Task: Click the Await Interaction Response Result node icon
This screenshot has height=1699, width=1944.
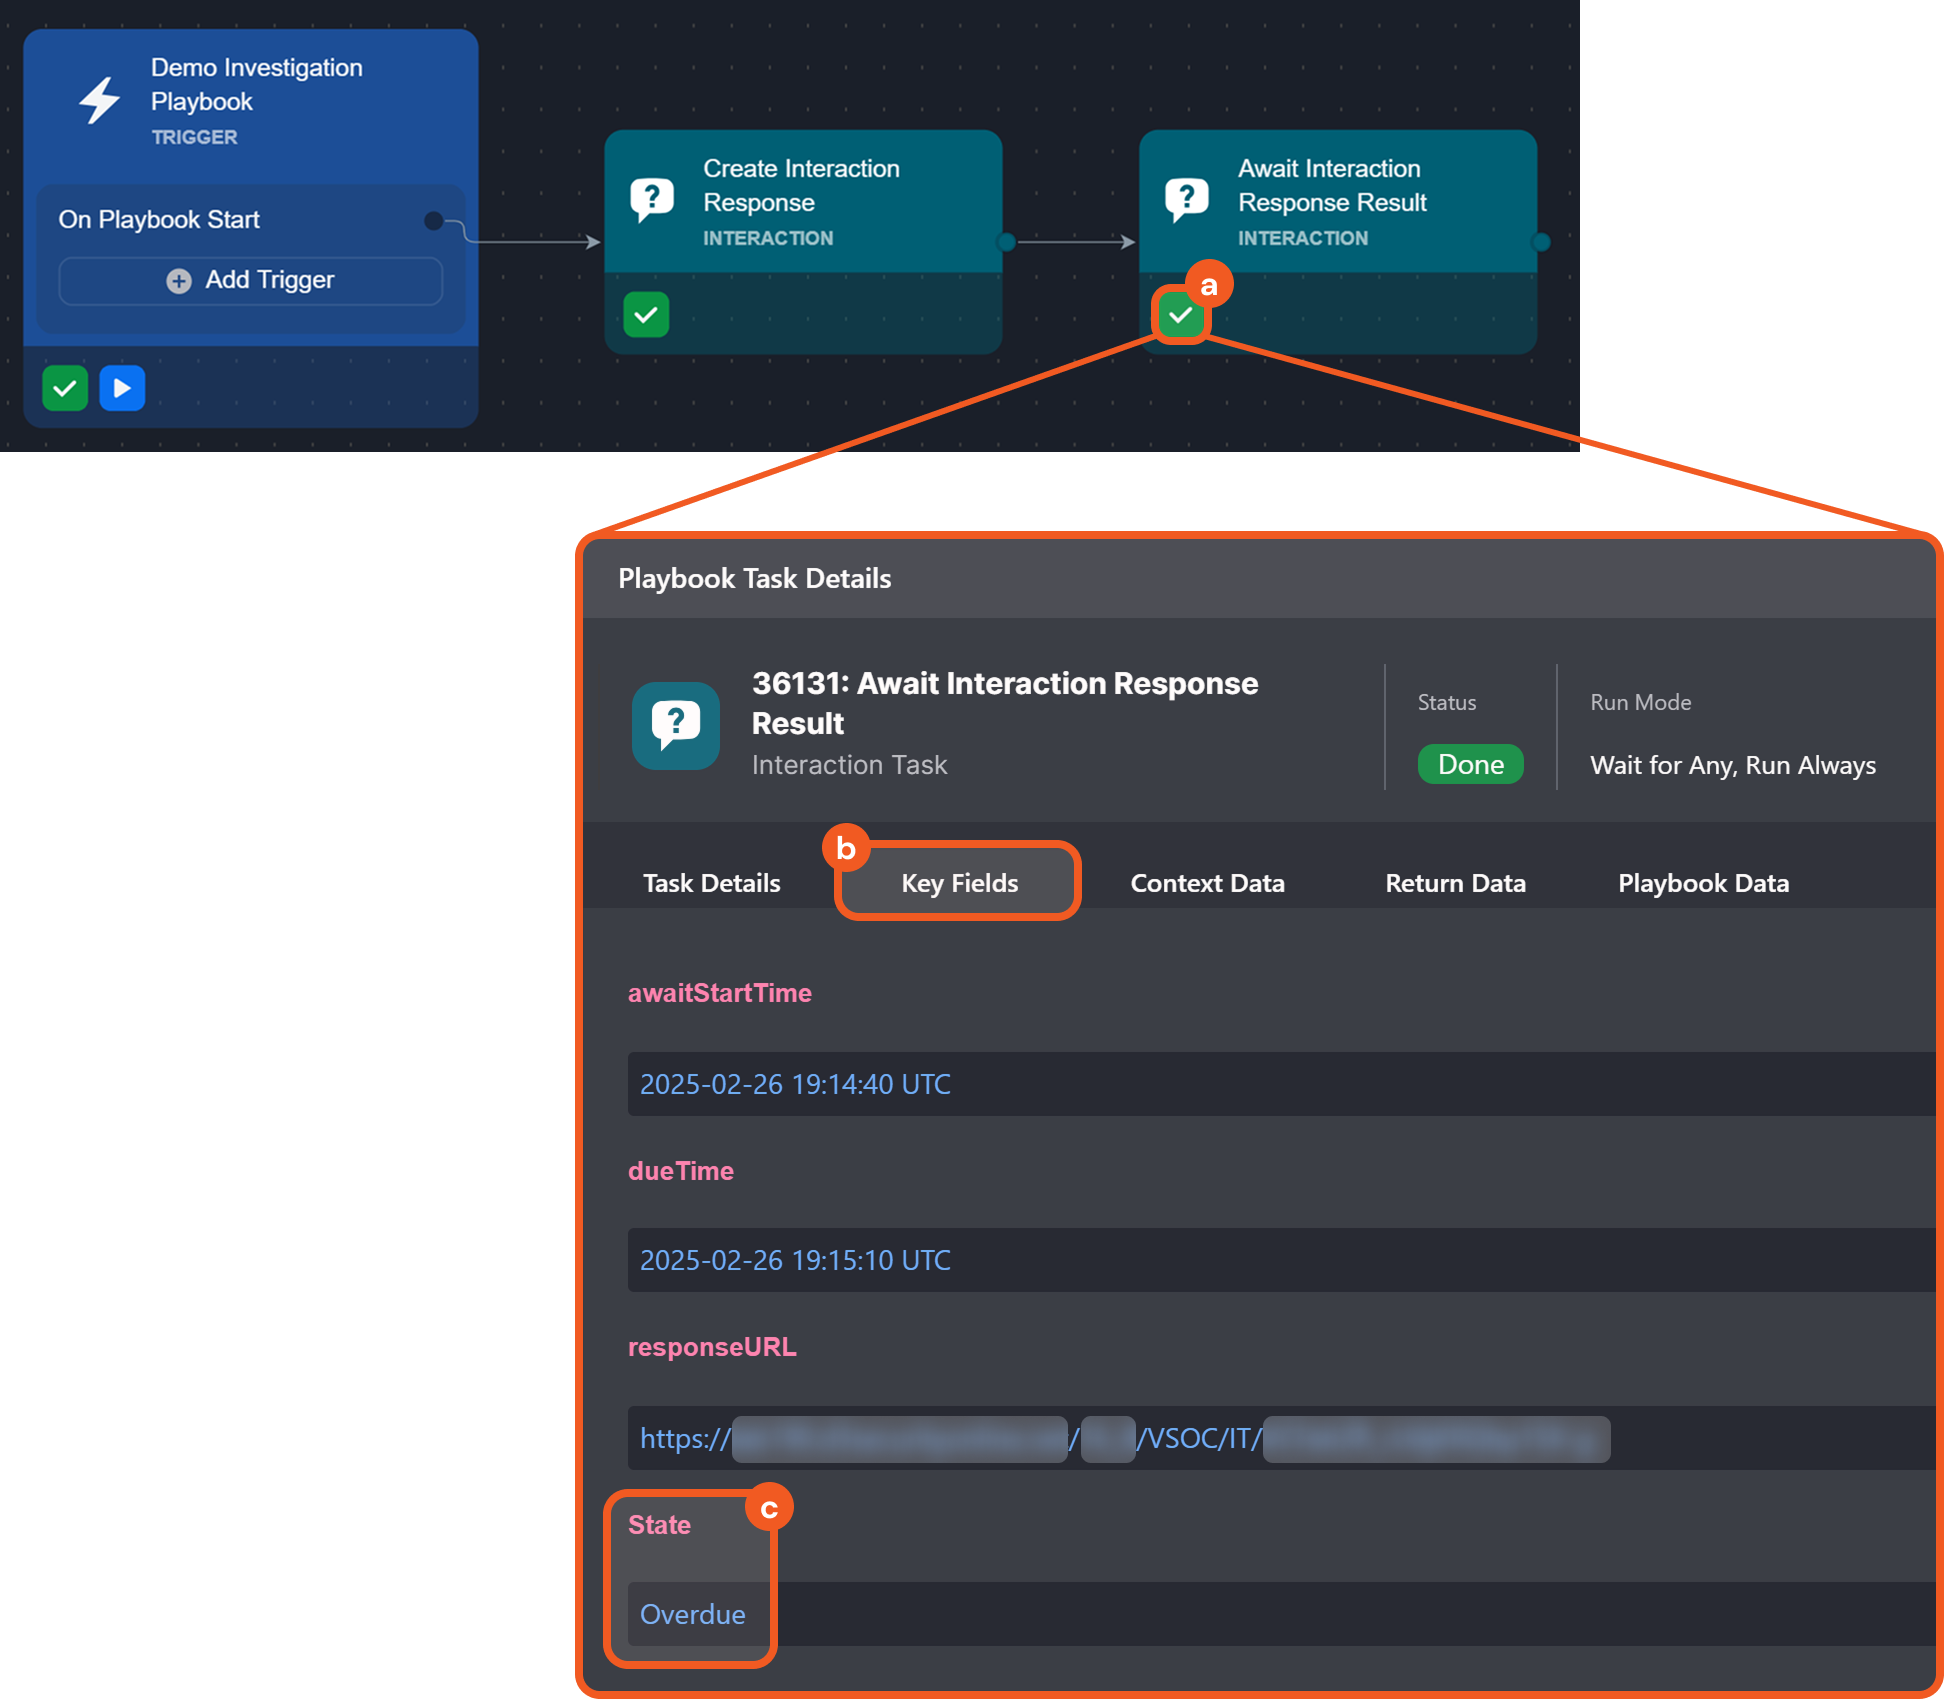Action: 1187,200
